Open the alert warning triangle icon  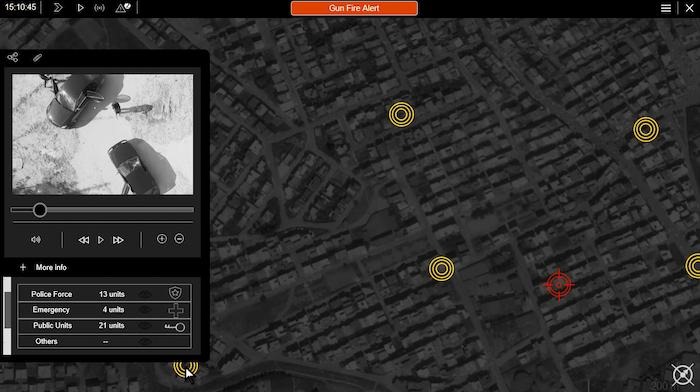[x=123, y=8]
